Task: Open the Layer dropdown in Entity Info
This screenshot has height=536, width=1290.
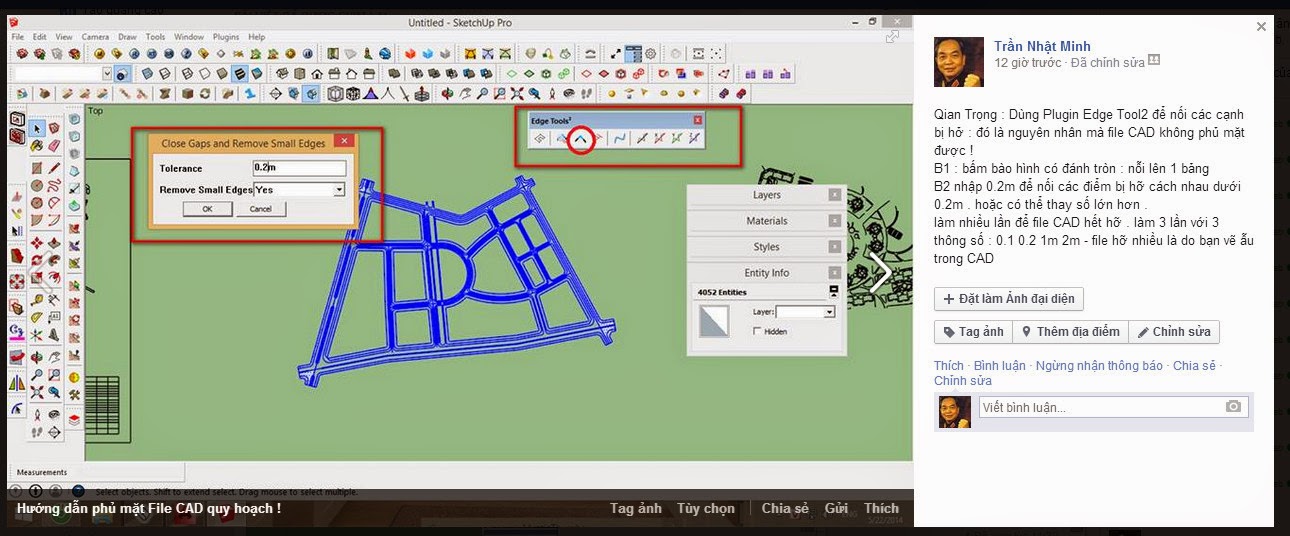Action: [x=829, y=312]
